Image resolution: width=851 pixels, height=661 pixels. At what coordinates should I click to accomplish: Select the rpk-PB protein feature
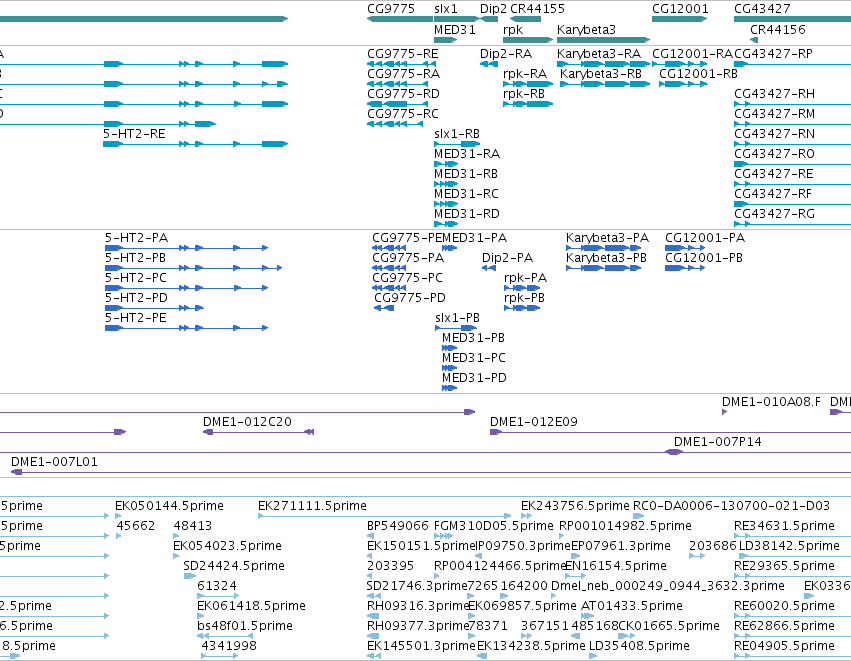coord(522,308)
